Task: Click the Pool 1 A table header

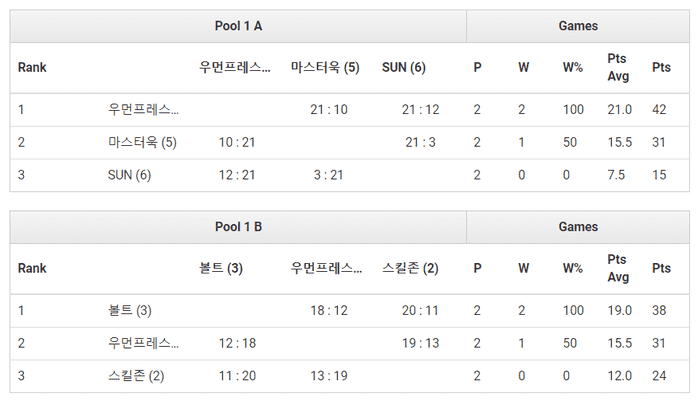Action: [238, 26]
